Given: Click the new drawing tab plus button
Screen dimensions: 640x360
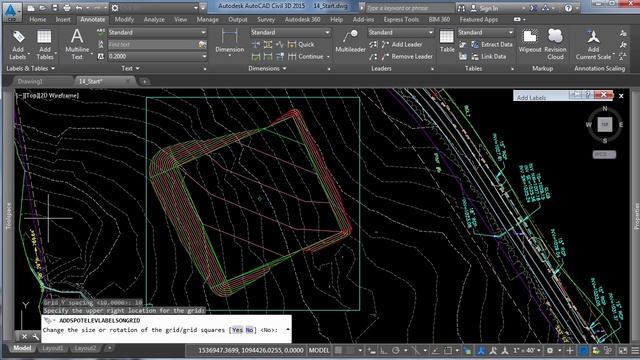Looking at the screenshot, I should point(144,82).
